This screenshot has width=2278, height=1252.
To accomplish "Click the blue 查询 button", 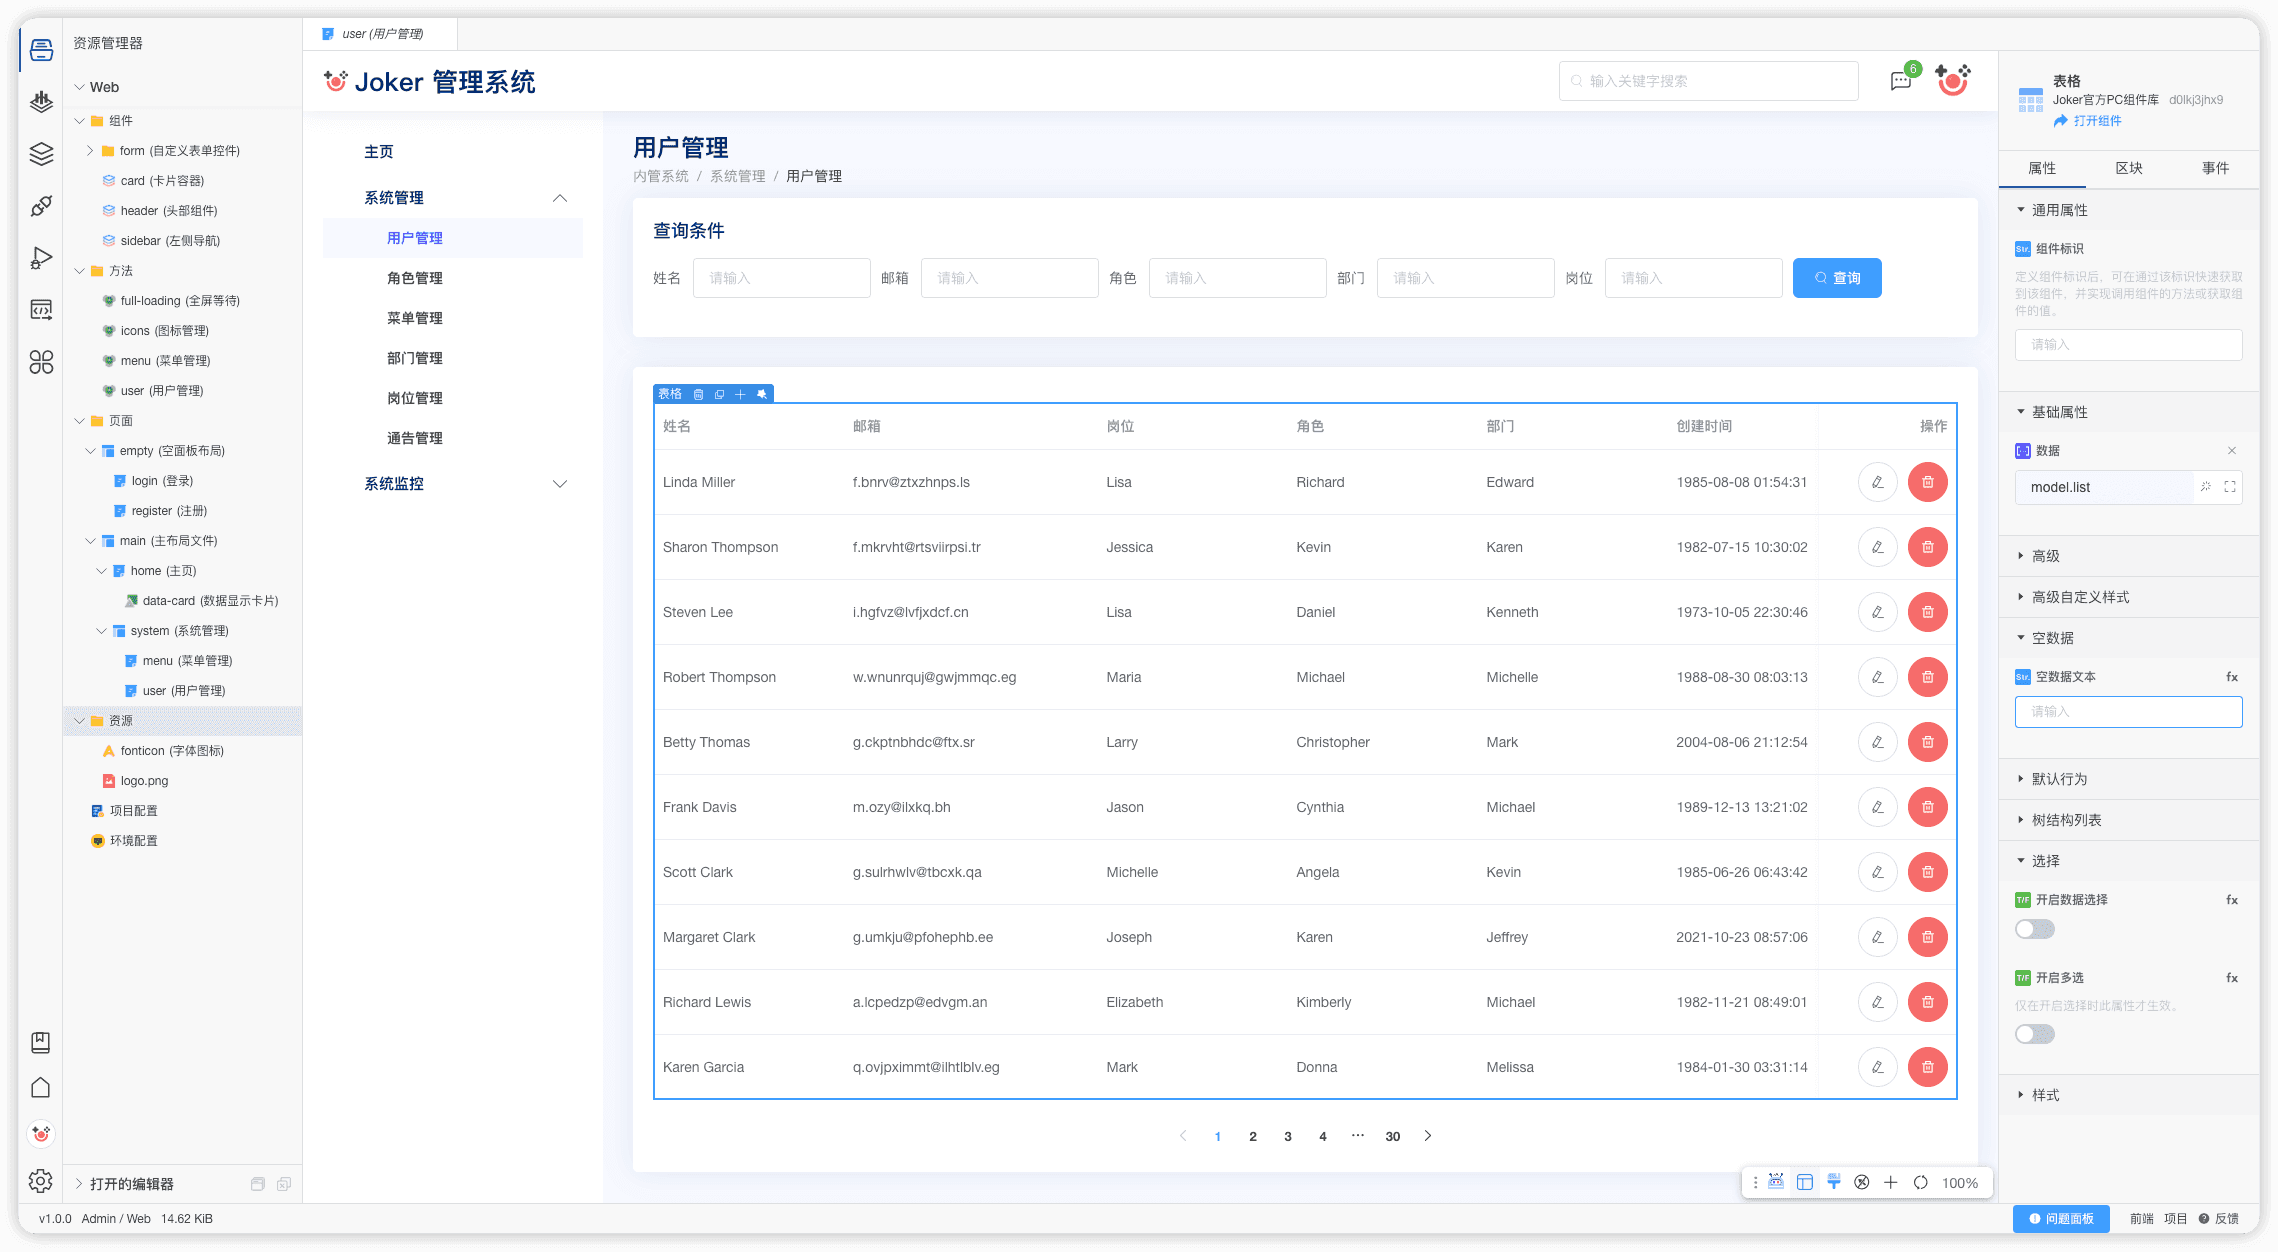I will (1836, 278).
